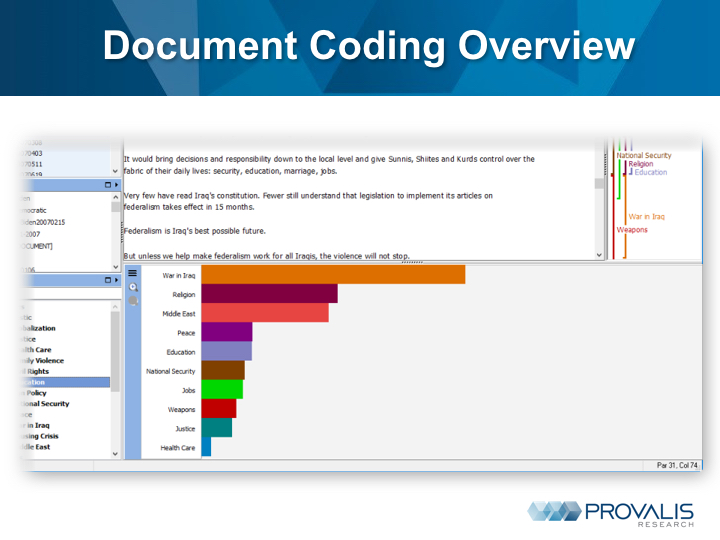Click the undock icon on codes panel header
720x540 pixels.
click(107, 281)
